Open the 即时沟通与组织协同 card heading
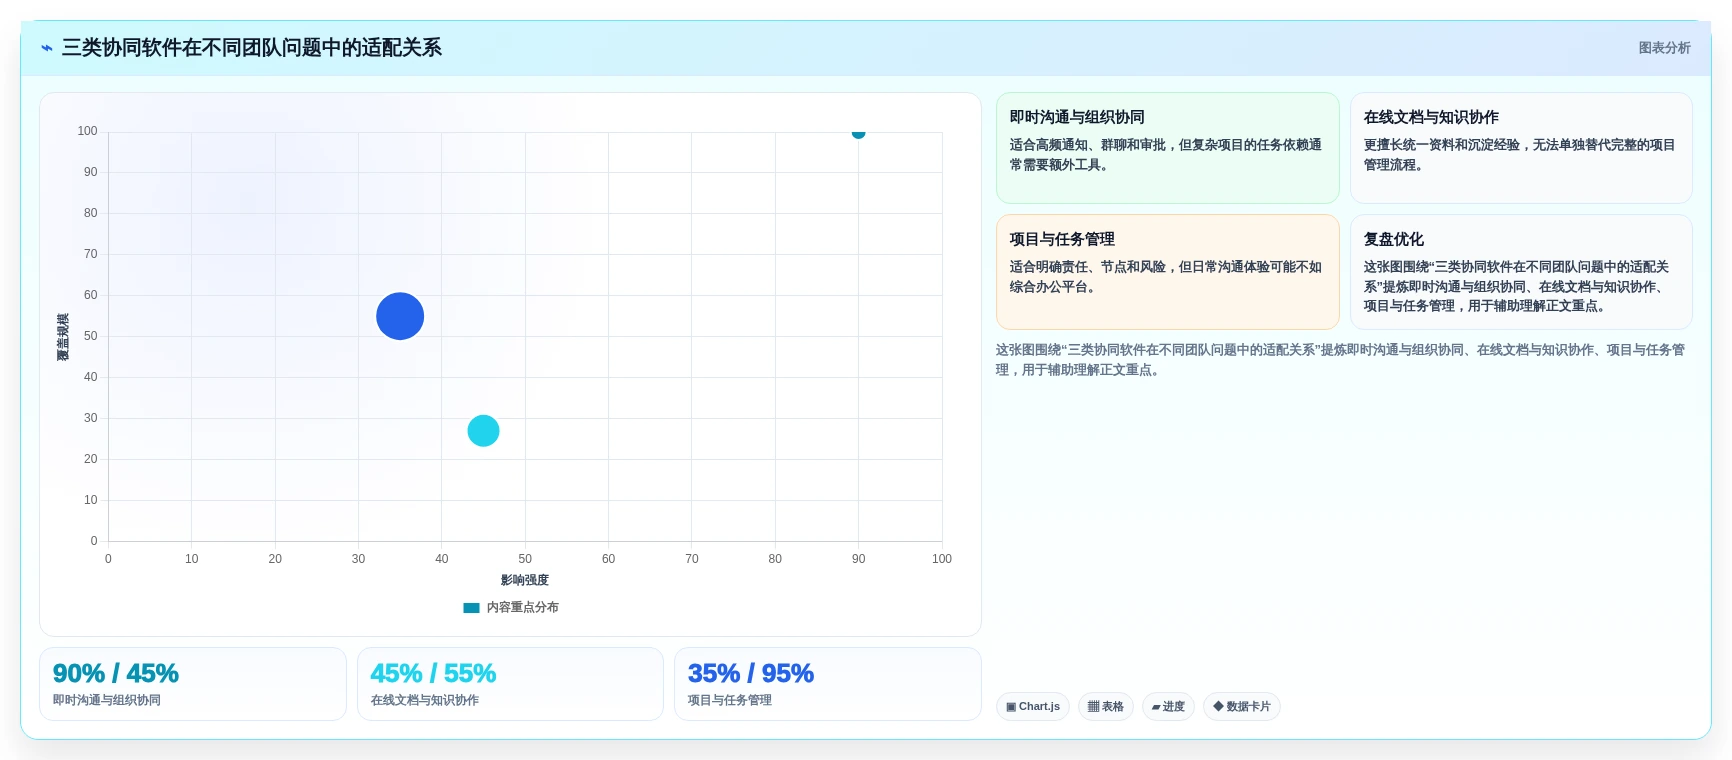The height and width of the screenshot is (760, 1732). pos(1077,117)
